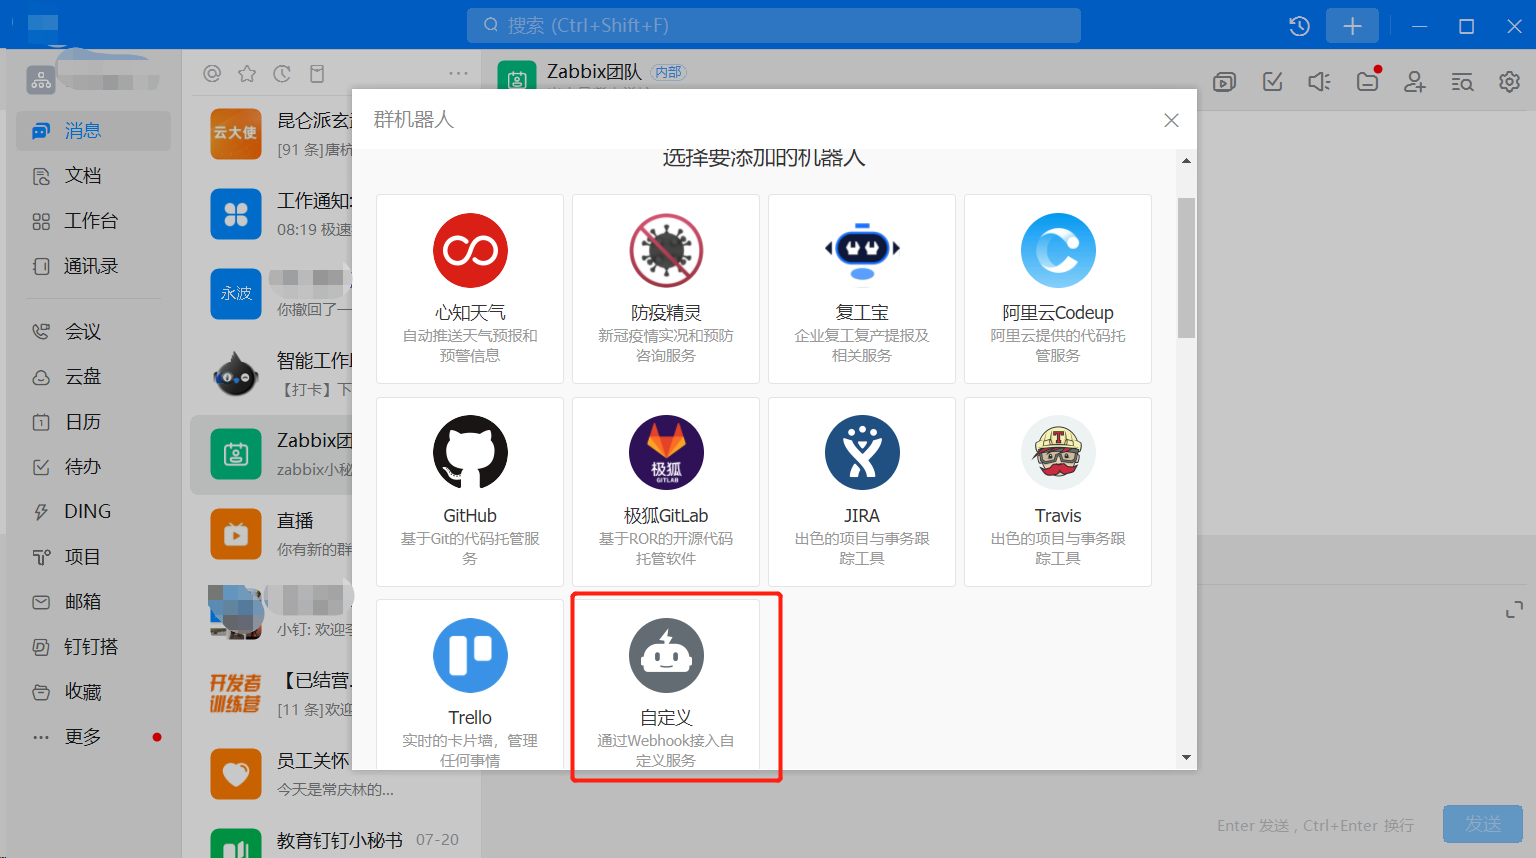Click the star filter icon

tap(247, 73)
